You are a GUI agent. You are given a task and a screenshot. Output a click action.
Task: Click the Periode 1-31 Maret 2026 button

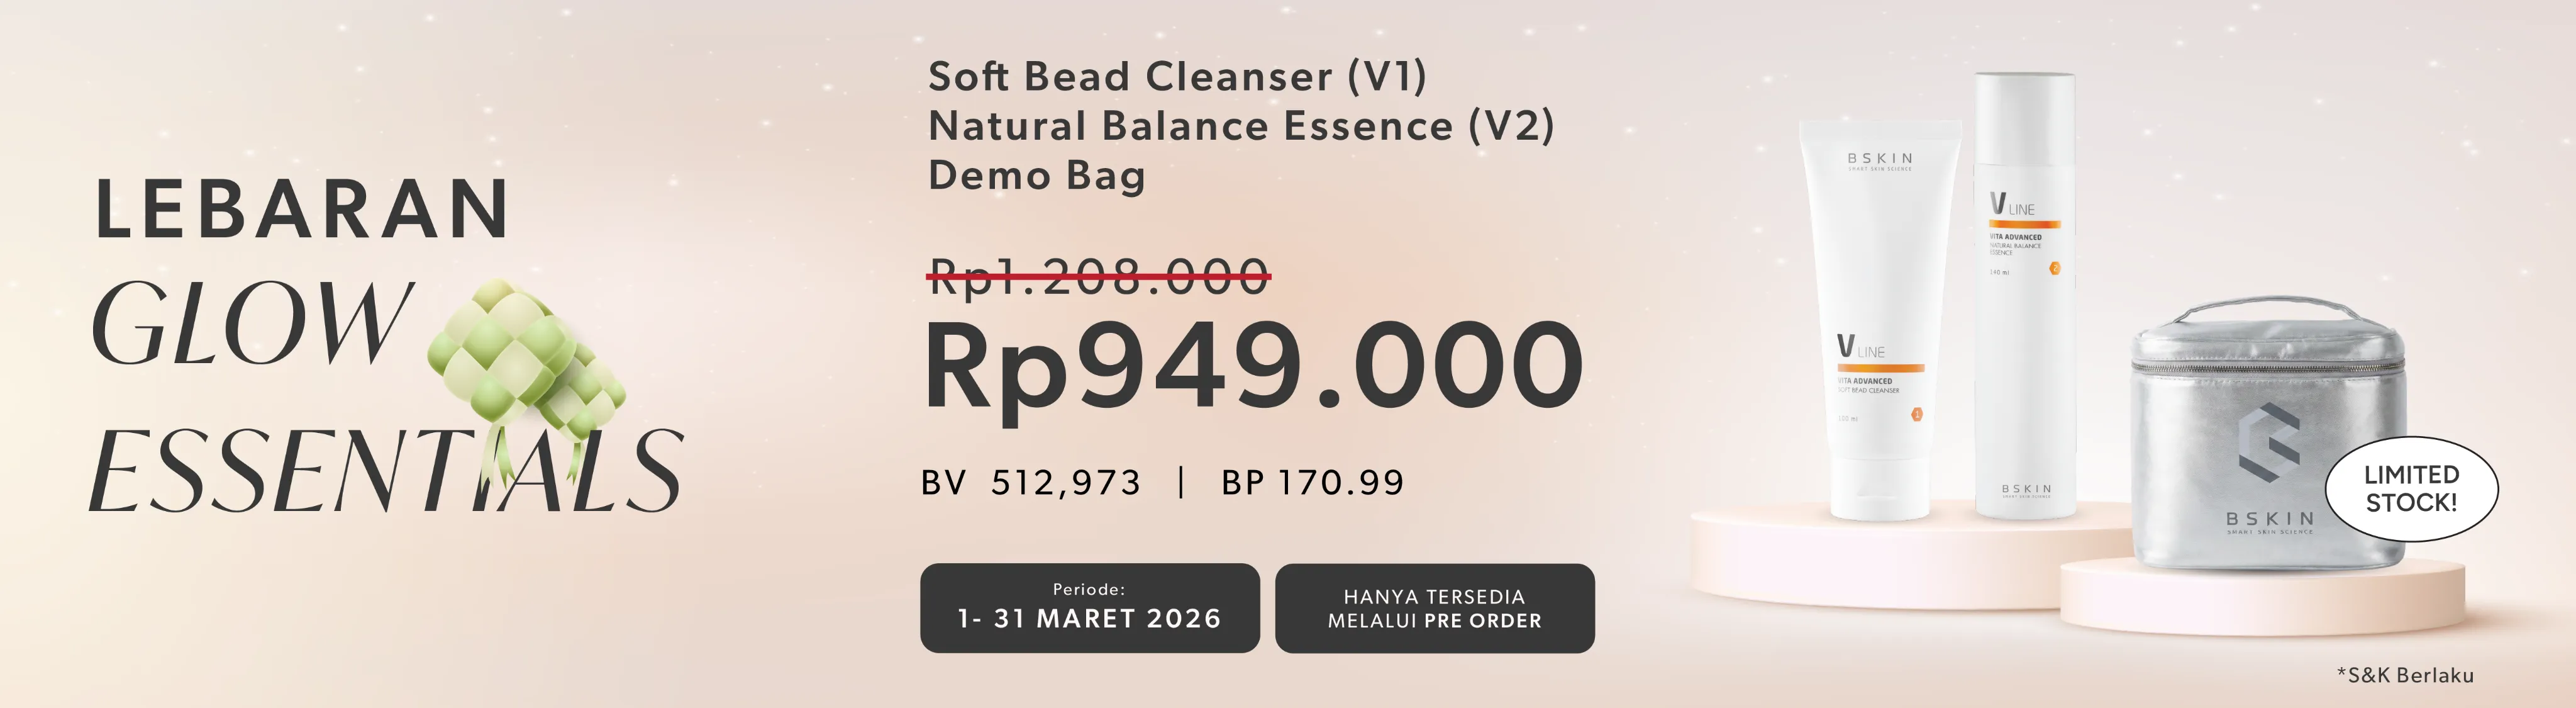[x=1089, y=608]
